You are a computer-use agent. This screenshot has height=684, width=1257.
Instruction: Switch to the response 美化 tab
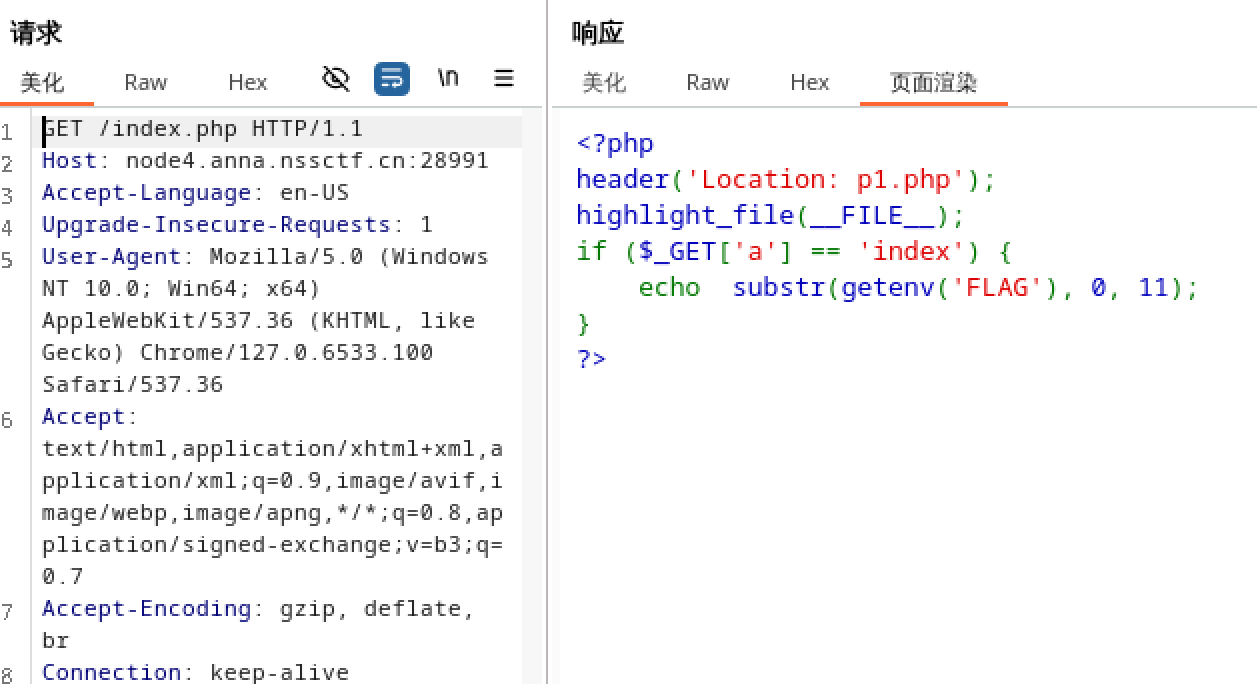pos(604,82)
